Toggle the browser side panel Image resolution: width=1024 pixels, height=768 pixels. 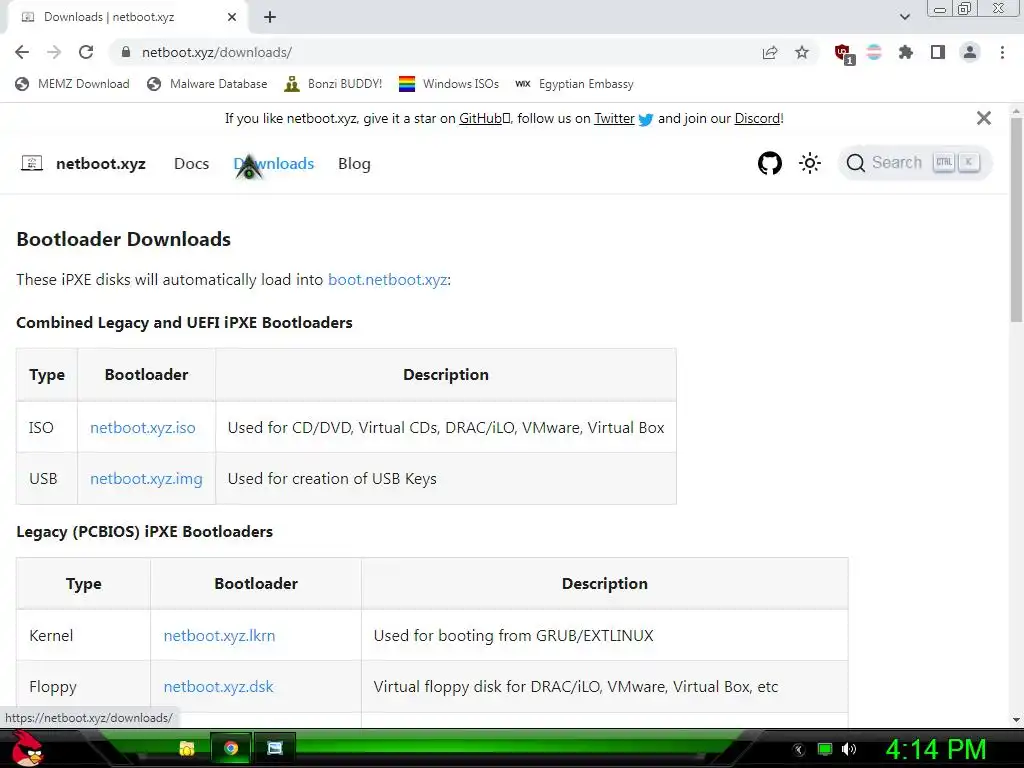[938, 52]
